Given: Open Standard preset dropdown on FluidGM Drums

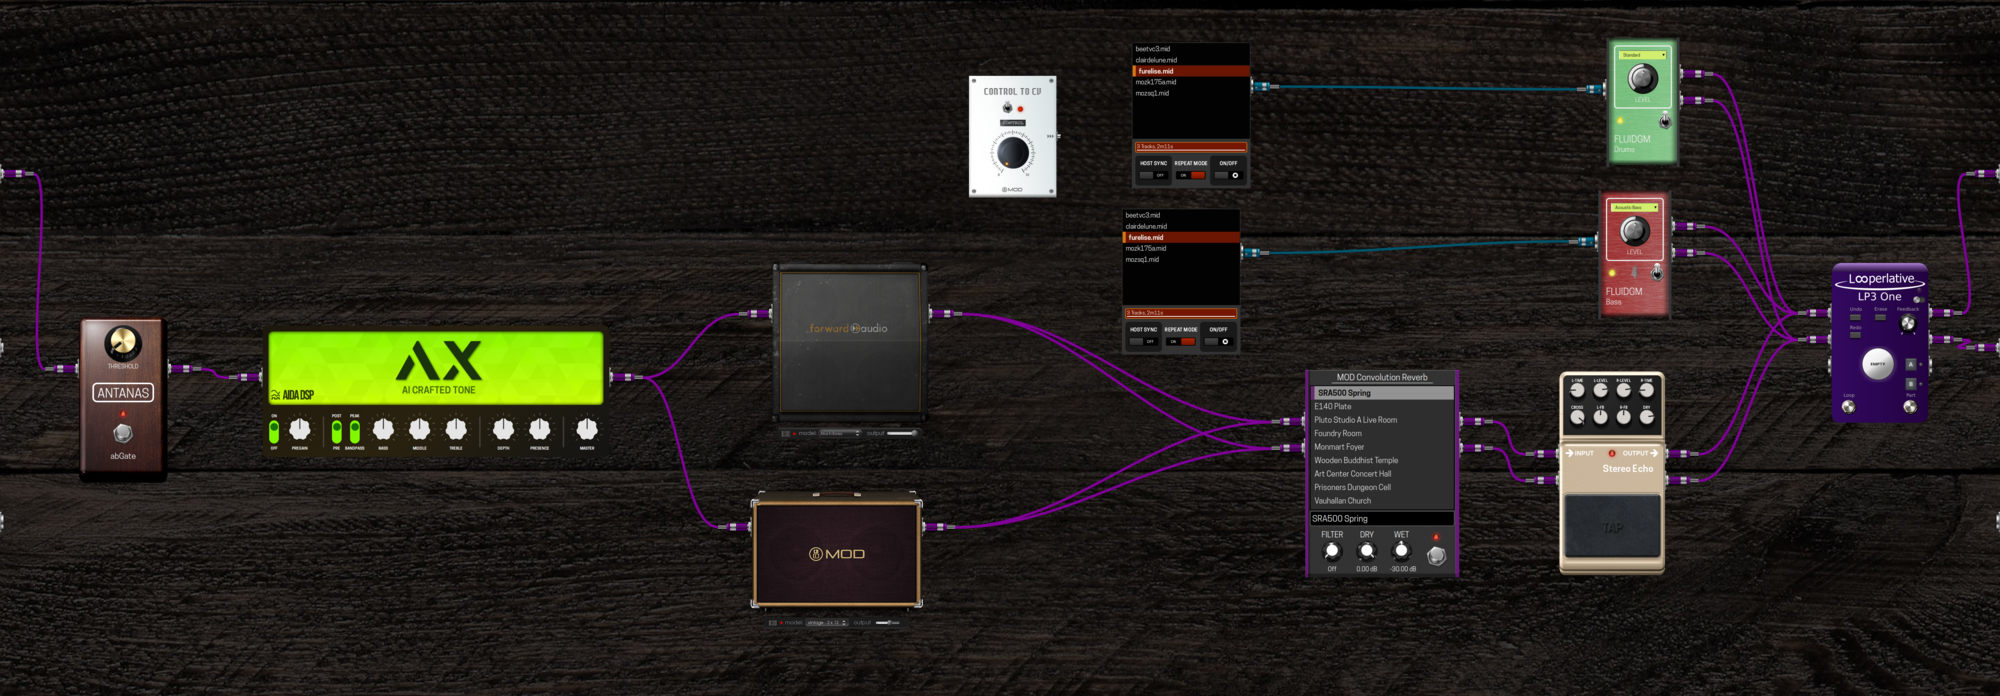Looking at the screenshot, I should click(x=1643, y=55).
